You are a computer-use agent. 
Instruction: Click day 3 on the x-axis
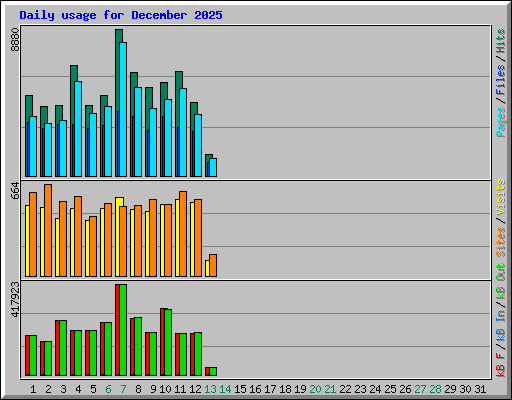[63, 389]
